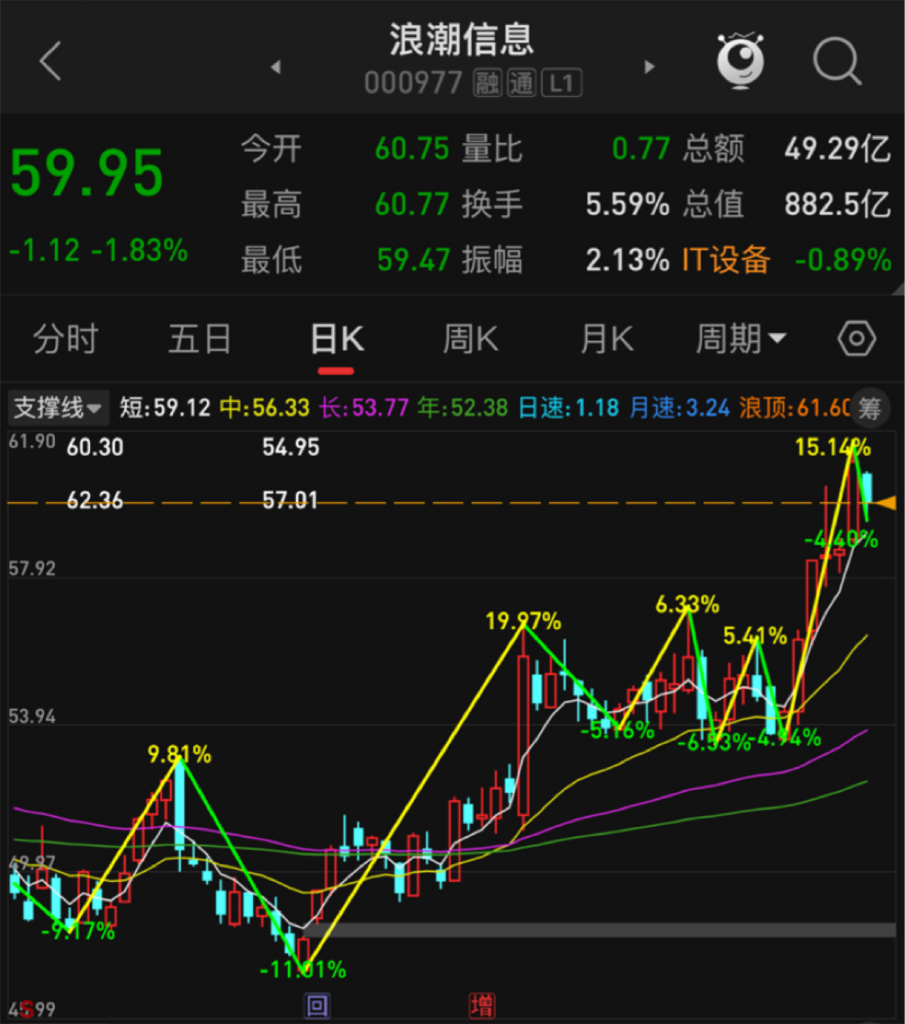Expand the 周期 period dropdown
Viewport: 905px width, 1024px height.
coord(741,339)
